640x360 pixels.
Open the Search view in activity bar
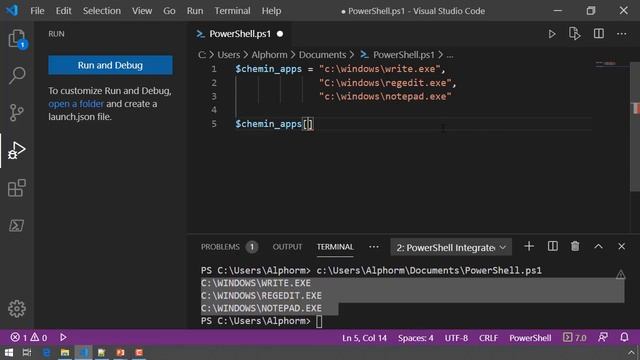point(17,76)
